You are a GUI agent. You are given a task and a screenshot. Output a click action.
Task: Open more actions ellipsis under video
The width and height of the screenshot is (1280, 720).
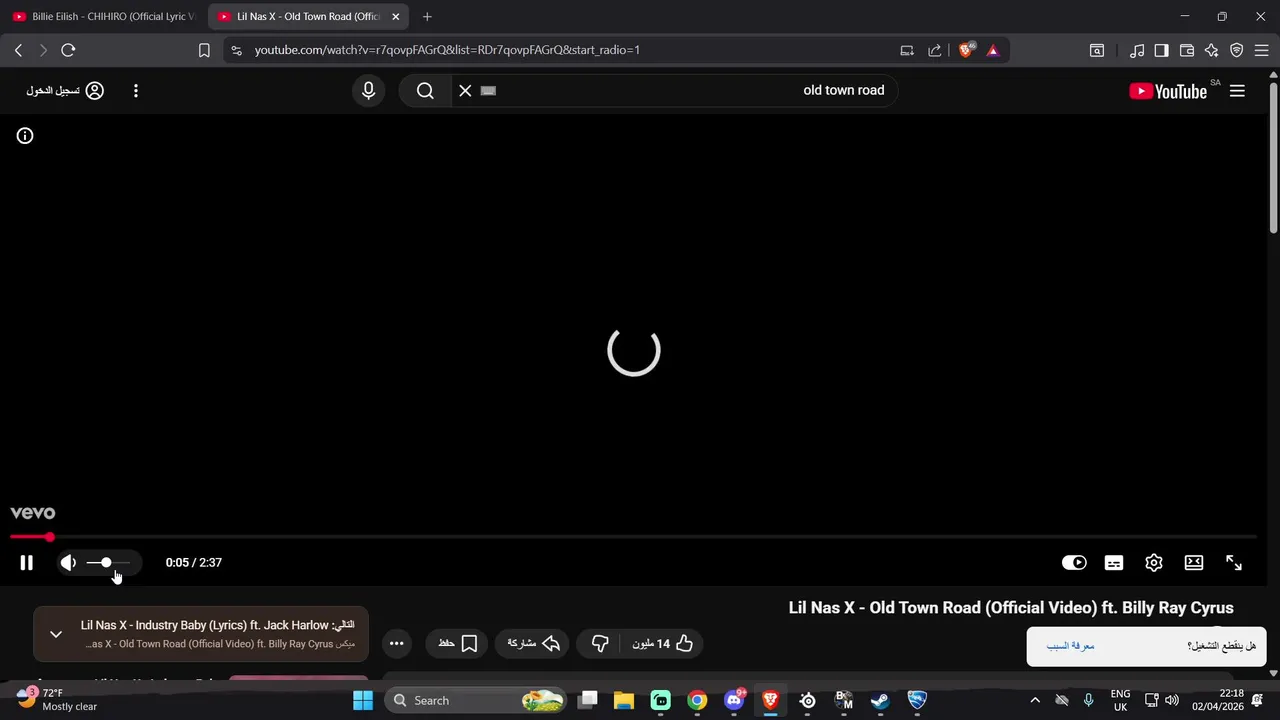[x=397, y=644]
